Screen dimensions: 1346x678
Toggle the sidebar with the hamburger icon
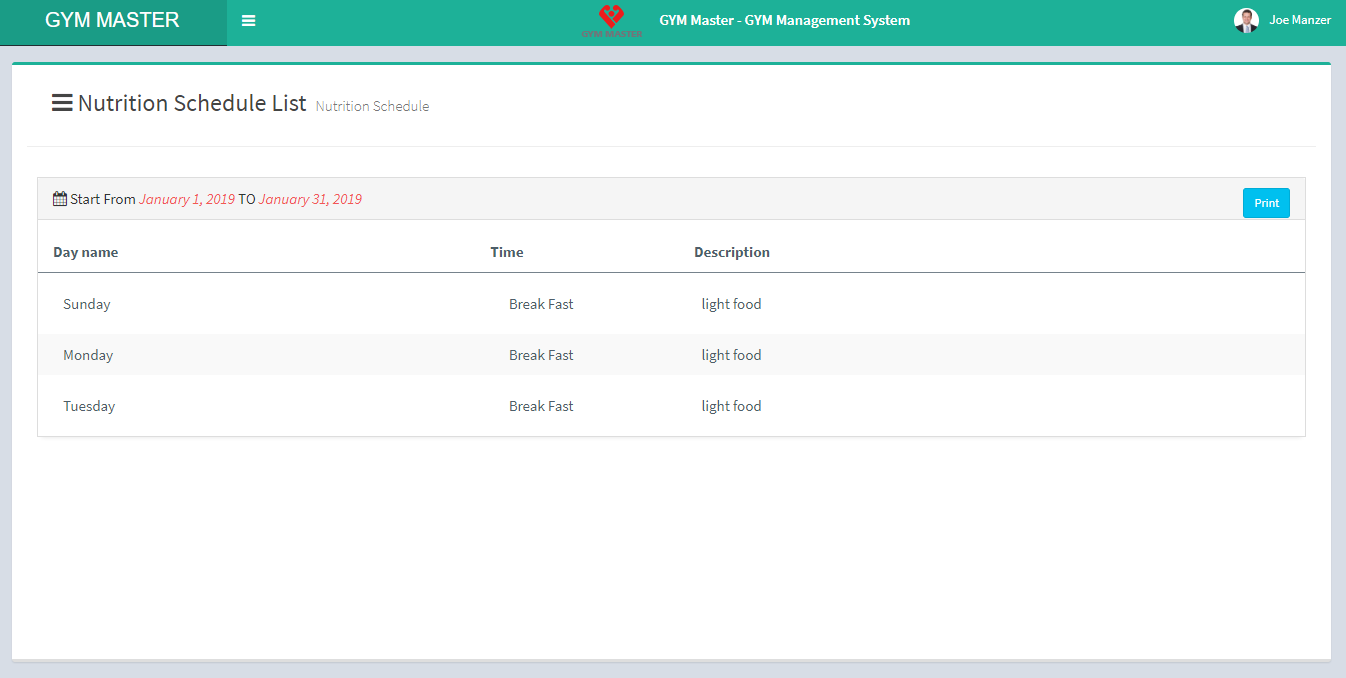[248, 21]
